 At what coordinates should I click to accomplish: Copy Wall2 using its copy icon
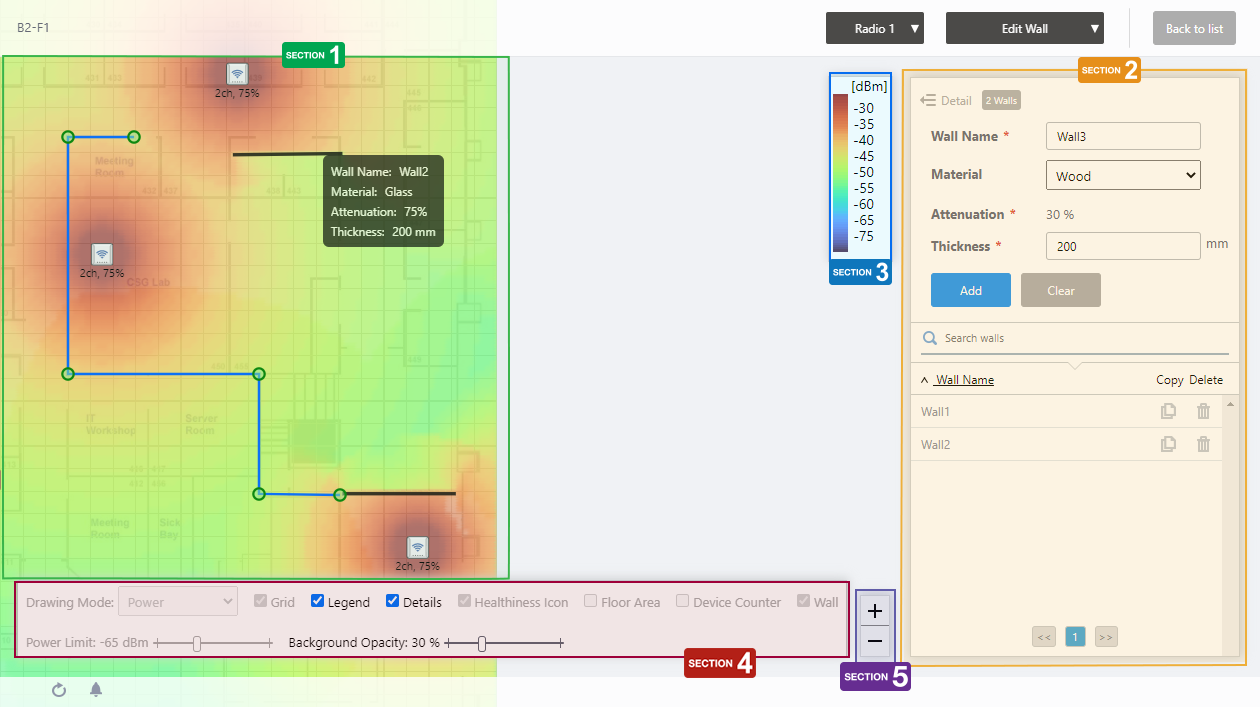click(1168, 444)
